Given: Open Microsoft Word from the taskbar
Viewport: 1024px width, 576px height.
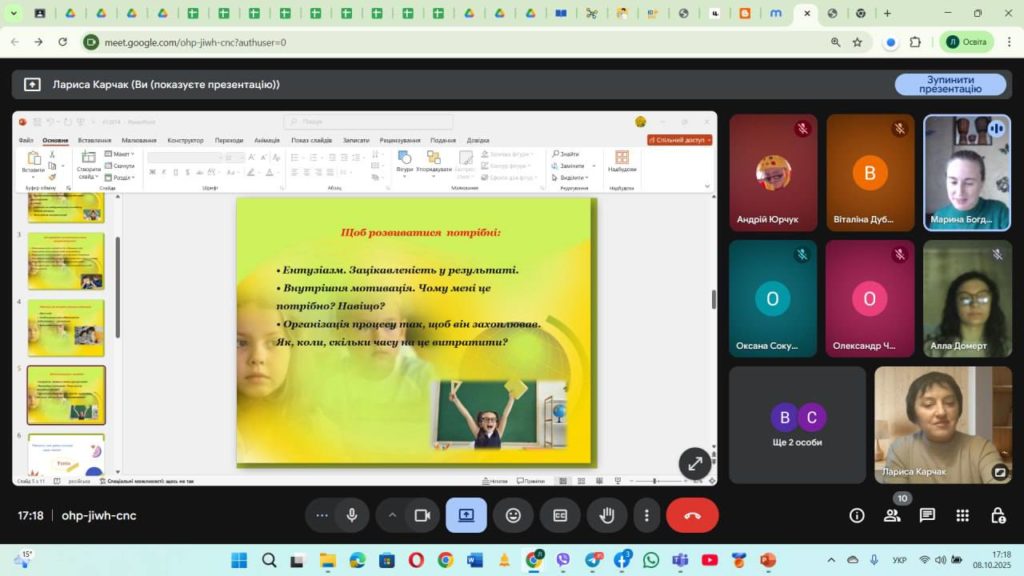Looking at the screenshot, I should [x=474, y=560].
